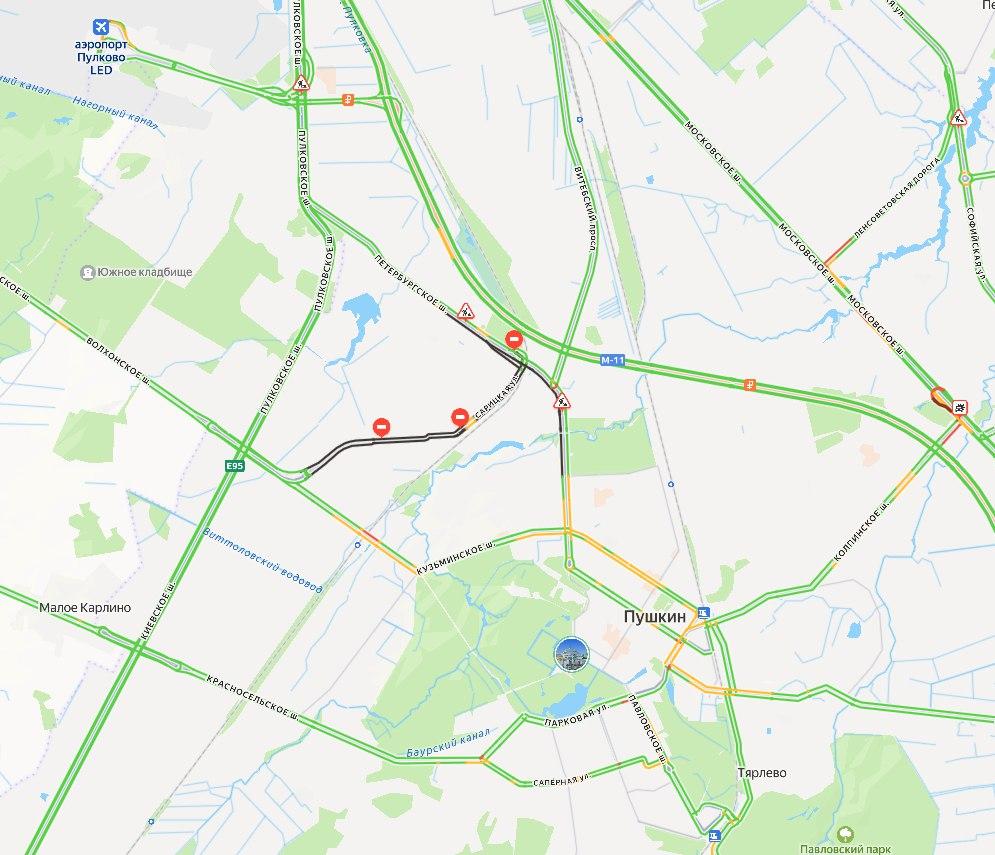Open roadworks sign near Софийская улица
The width and height of the screenshot is (995, 855).
[959, 117]
